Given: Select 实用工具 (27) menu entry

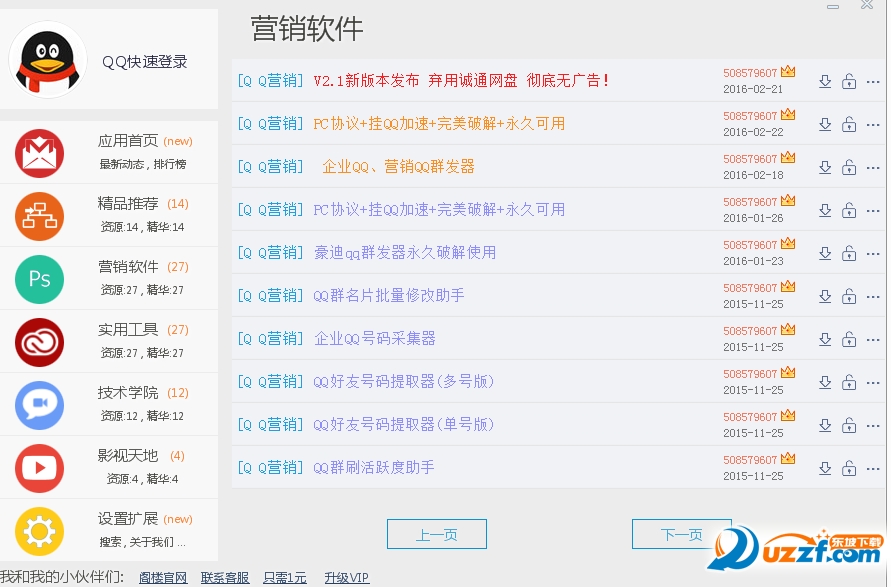Looking at the screenshot, I should pos(109,342).
